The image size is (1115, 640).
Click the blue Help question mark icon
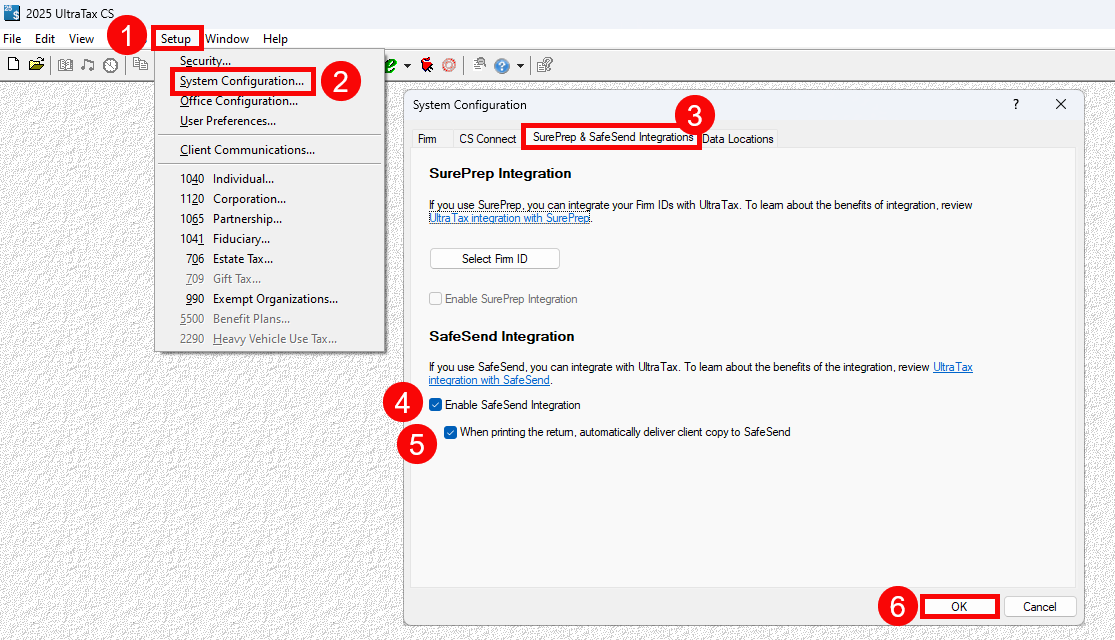tap(502, 66)
